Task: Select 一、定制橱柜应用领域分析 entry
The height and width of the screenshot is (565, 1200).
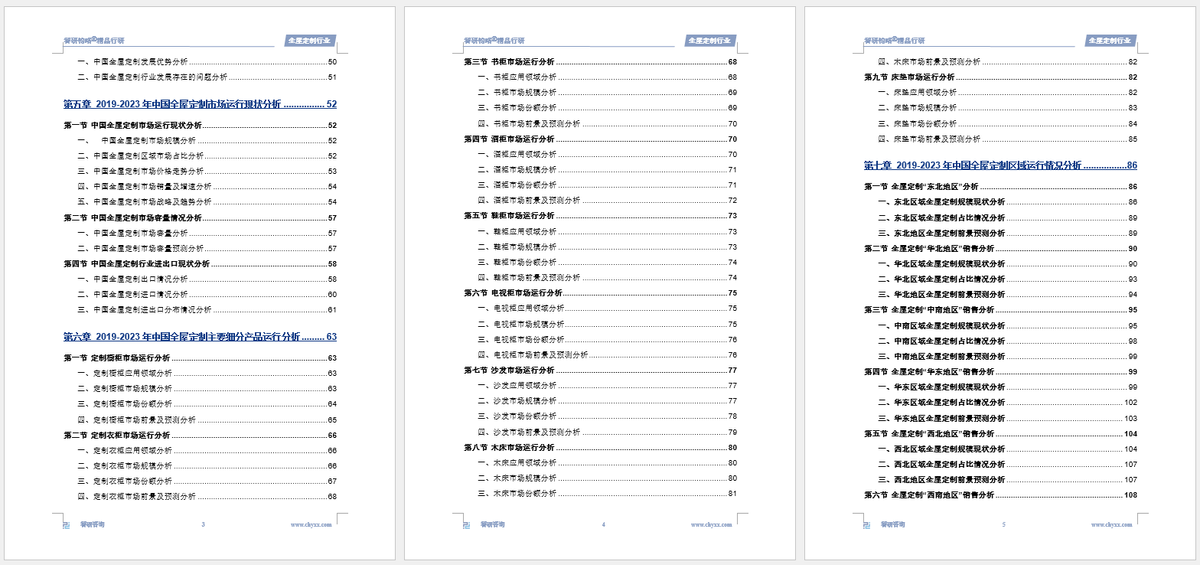Action: tap(207, 373)
